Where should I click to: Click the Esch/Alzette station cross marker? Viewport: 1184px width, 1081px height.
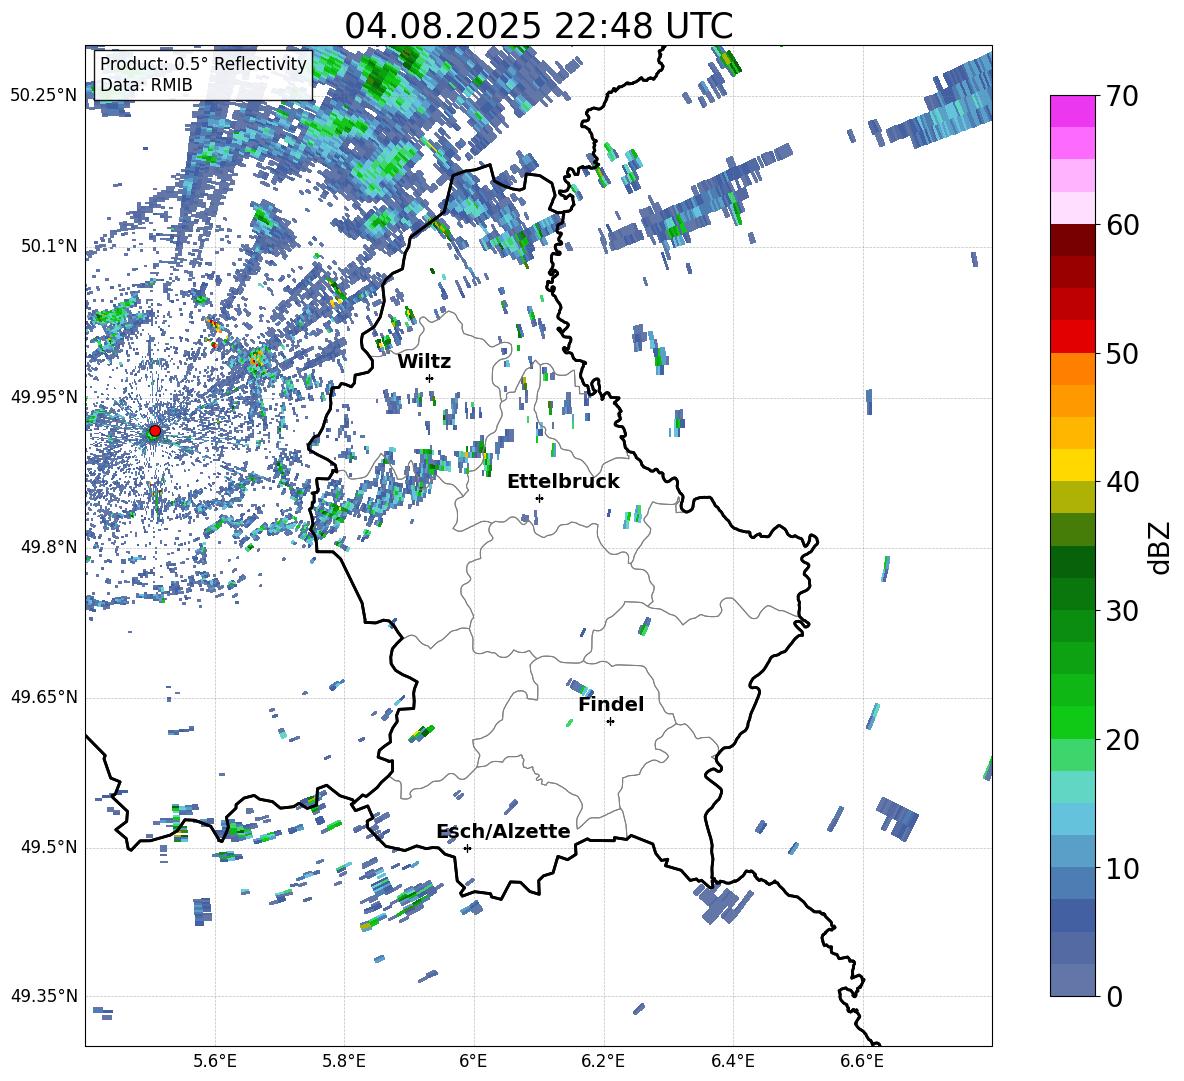(x=467, y=848)
